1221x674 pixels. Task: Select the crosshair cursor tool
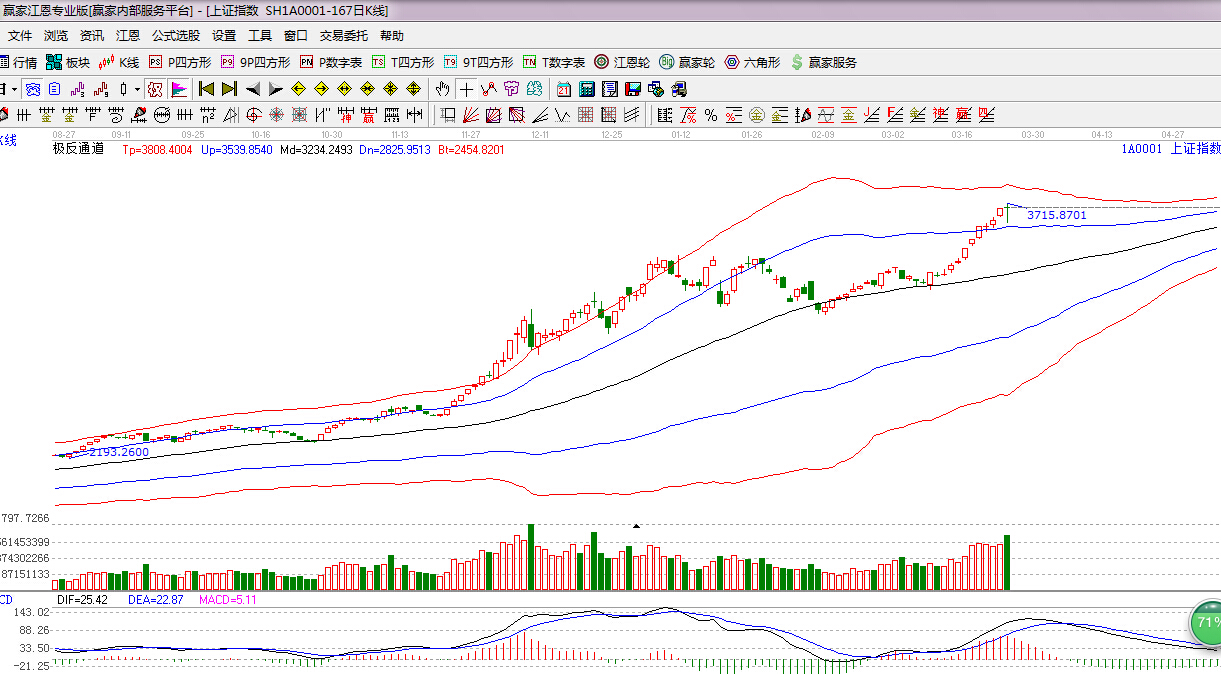pyautogui.click(x=466, y=89)
